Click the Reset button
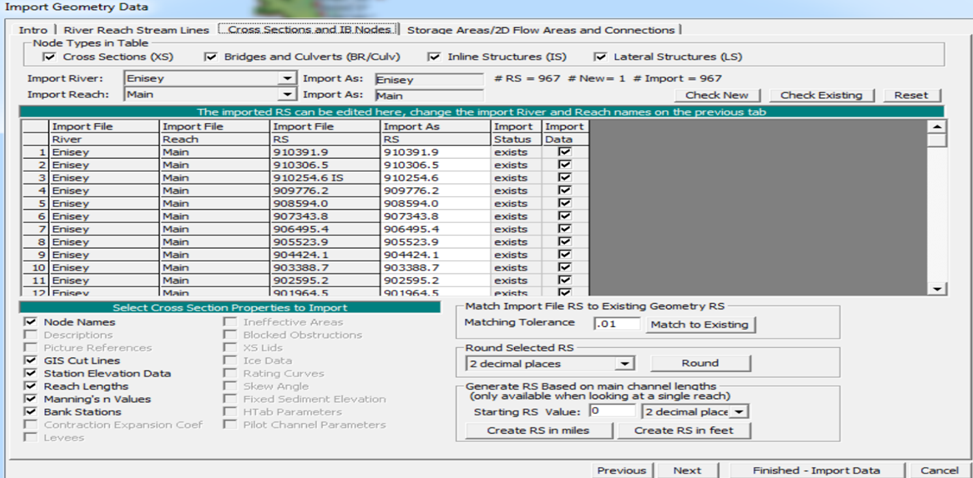The image size is (973, 478). [910, 95]
